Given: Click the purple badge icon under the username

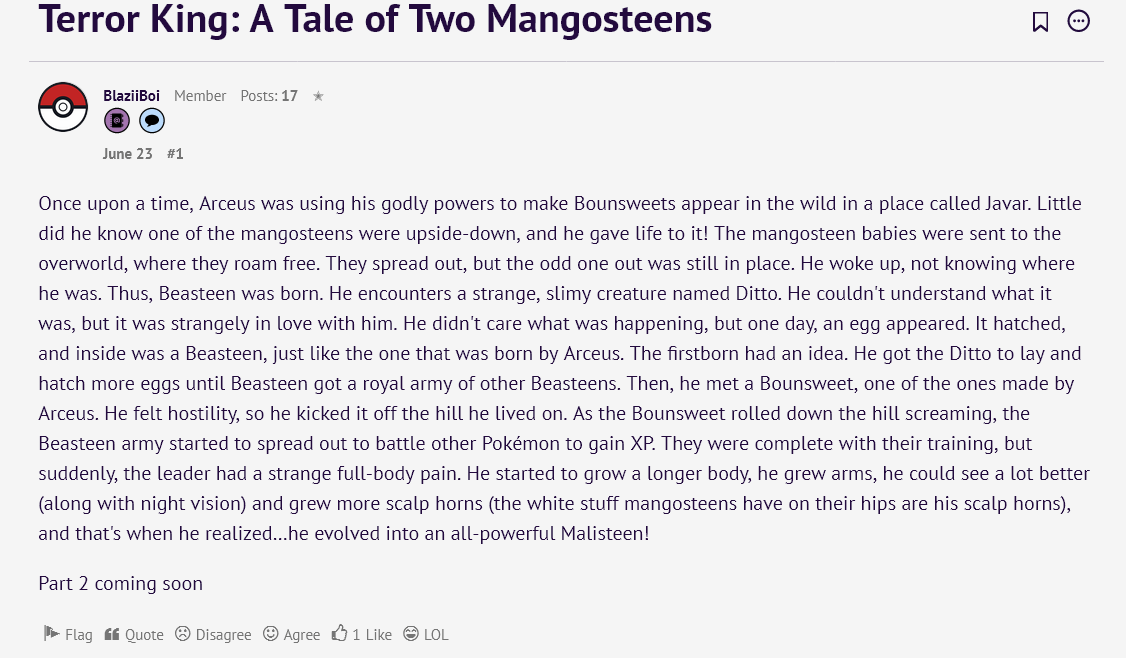Looking at the screenshot, I should click(x=117, y=121).
